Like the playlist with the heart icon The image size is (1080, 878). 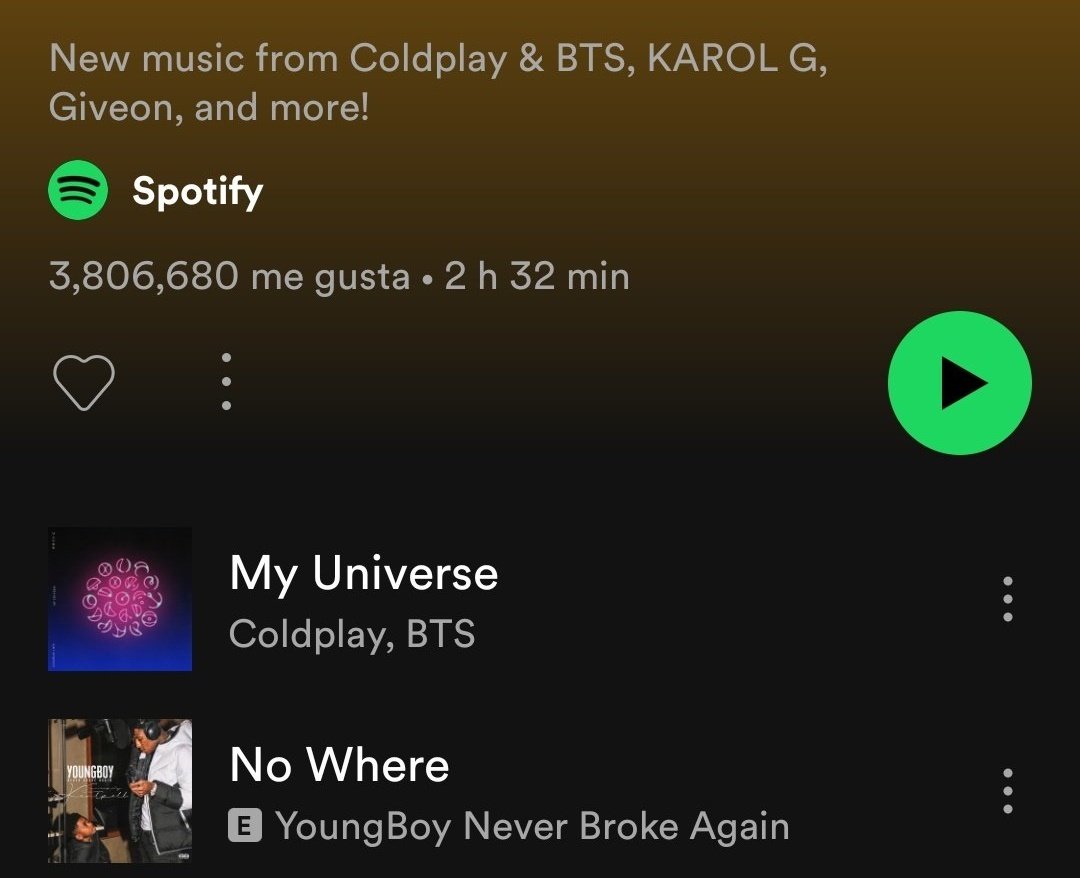[84, 383]
